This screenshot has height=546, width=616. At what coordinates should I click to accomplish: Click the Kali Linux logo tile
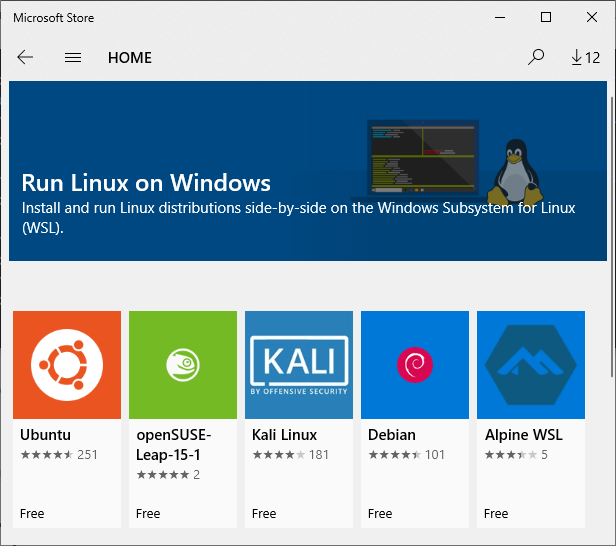tap(299, 365)
